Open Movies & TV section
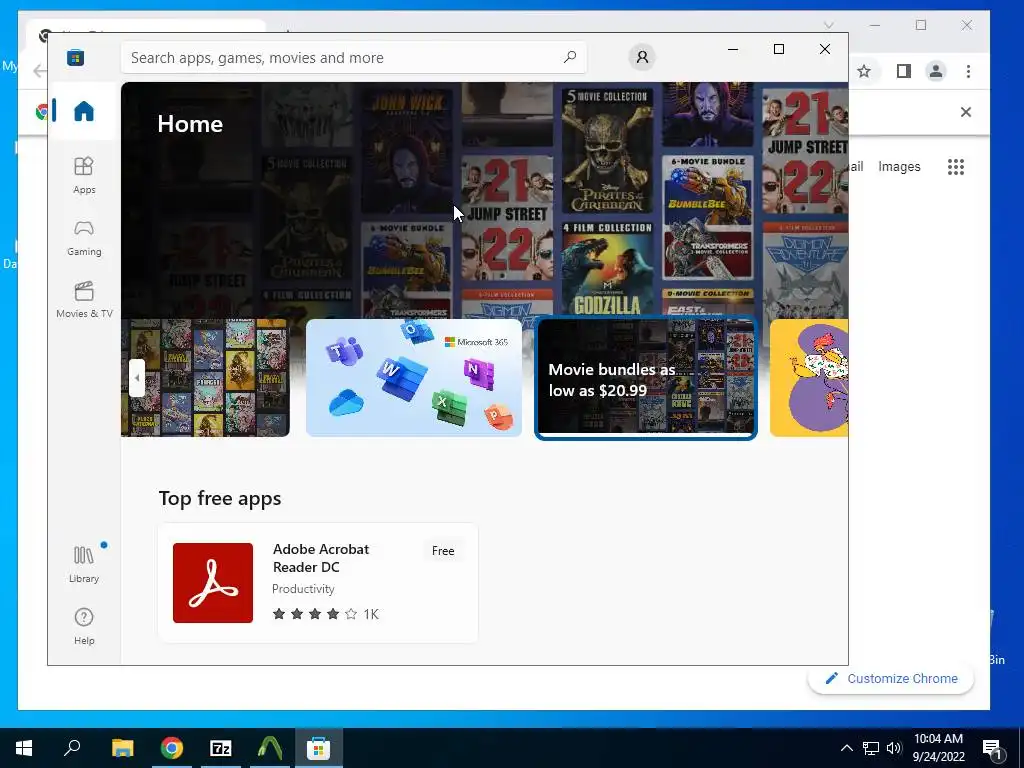The width and height of the screenshot is (1024, 768). [84, 300]
